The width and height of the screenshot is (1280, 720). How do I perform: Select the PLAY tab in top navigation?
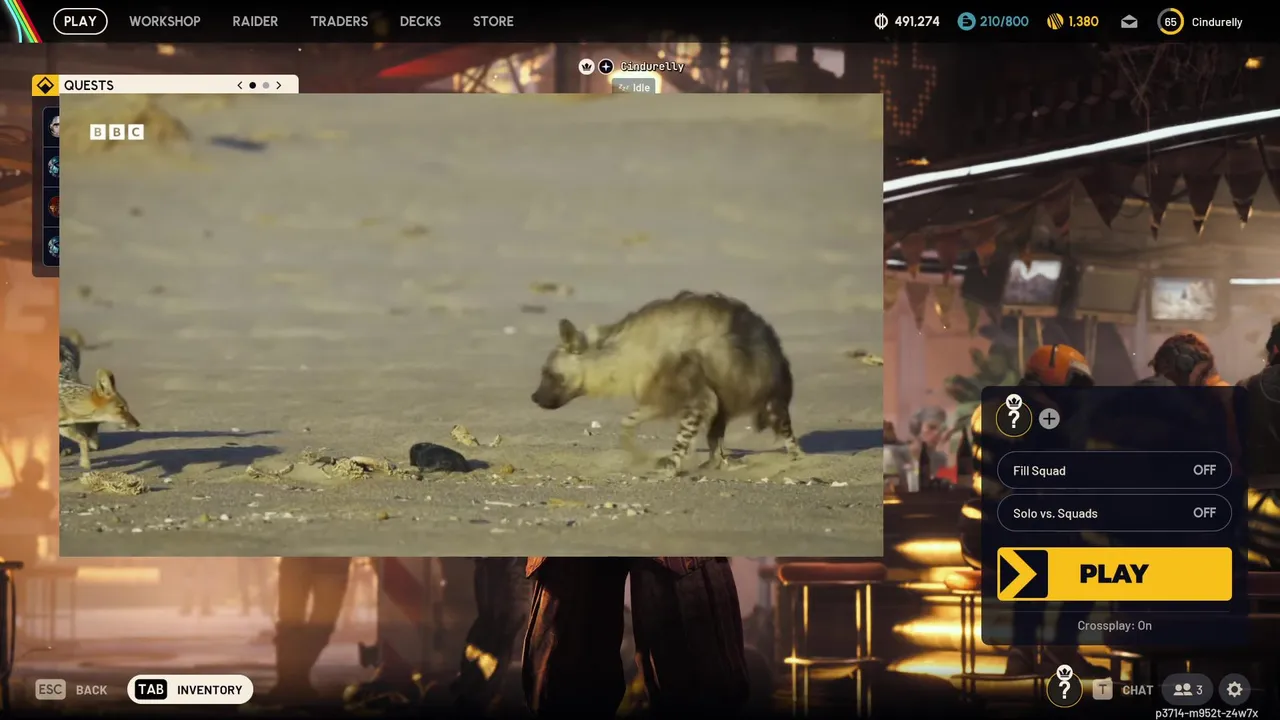pos(80,21)
